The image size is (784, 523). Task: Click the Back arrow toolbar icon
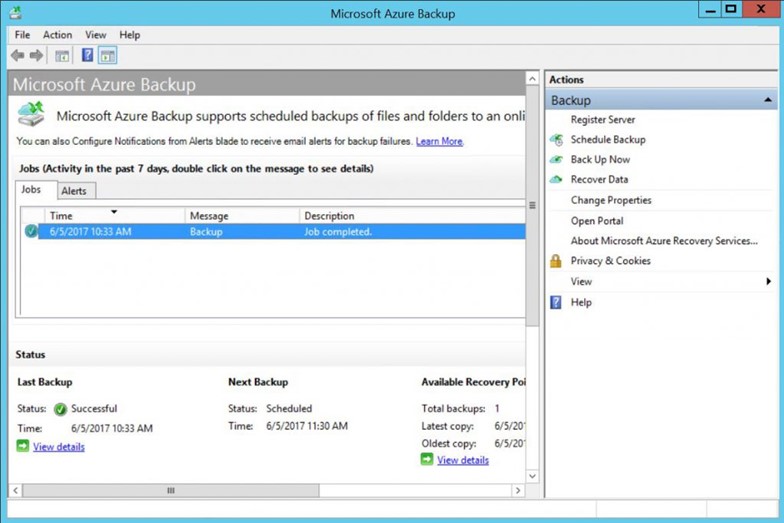pos(18,56)
